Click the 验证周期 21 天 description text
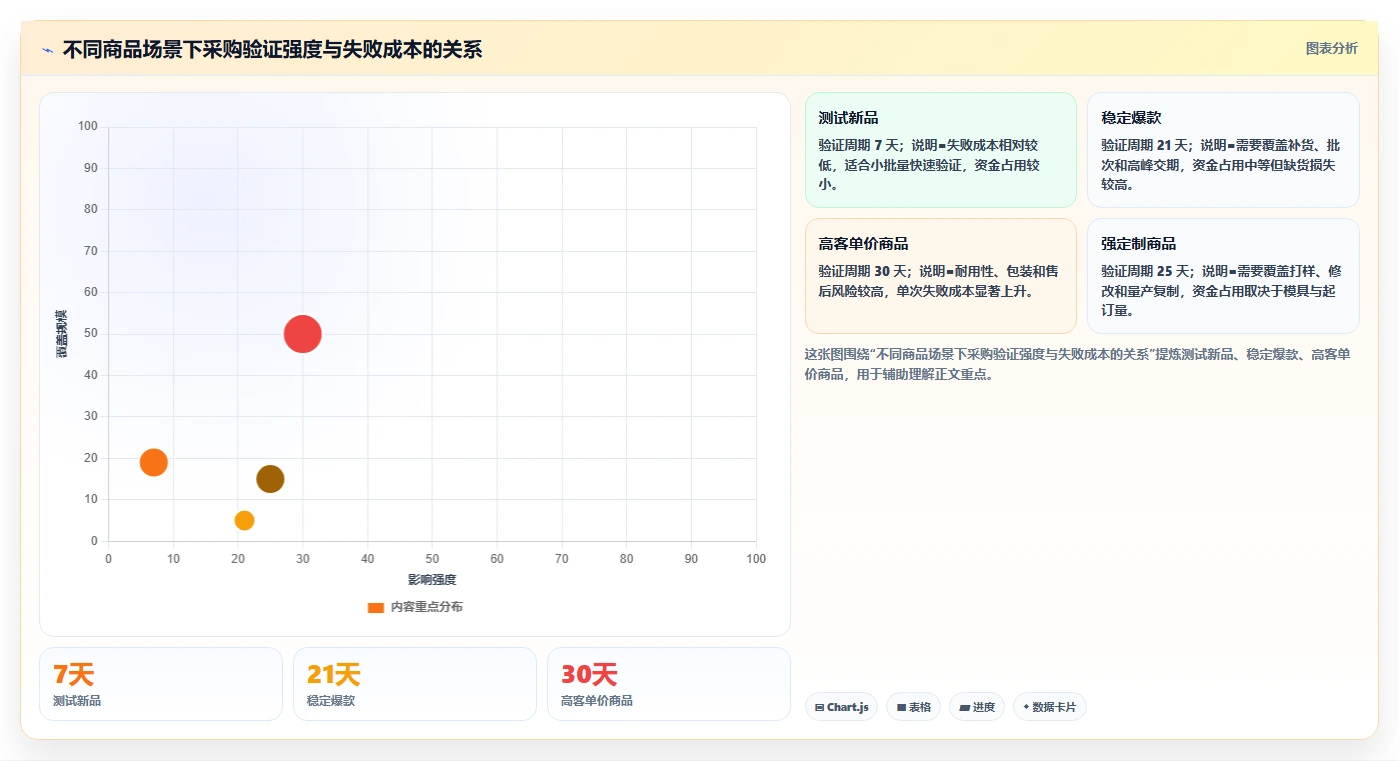This screenshot has height=761, width=1399. [1220, 165]
